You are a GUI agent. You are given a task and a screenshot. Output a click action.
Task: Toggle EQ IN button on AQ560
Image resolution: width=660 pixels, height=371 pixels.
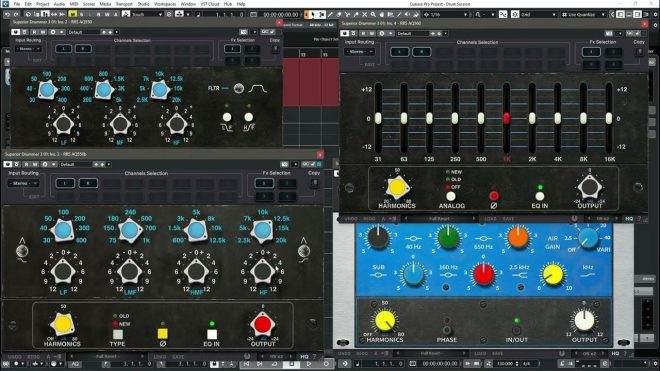coord(540,196)
